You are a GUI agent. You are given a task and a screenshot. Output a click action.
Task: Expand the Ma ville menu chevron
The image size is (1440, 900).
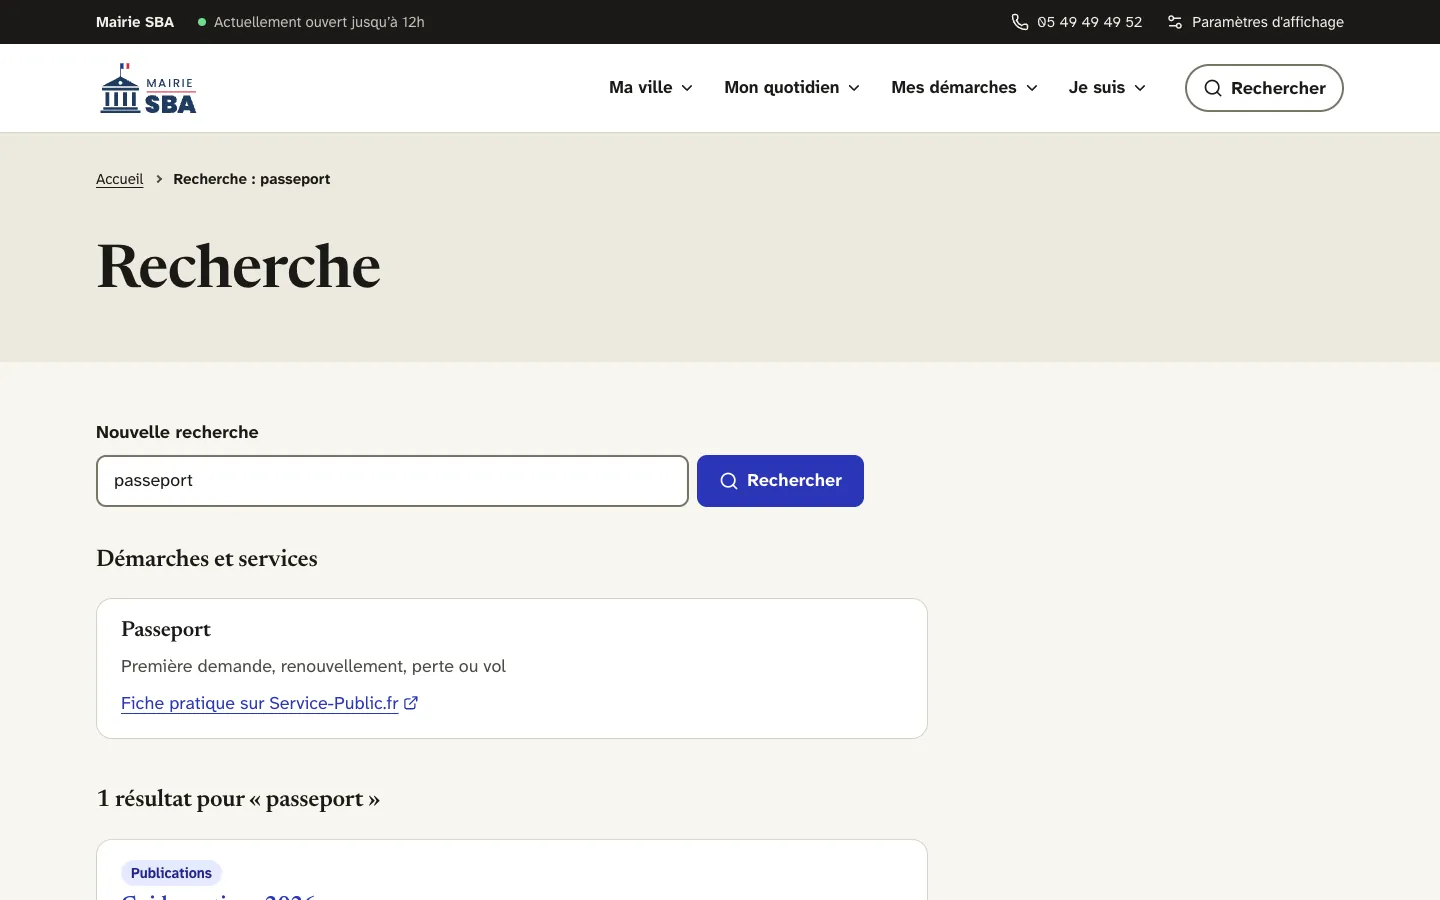click(687, 88)
